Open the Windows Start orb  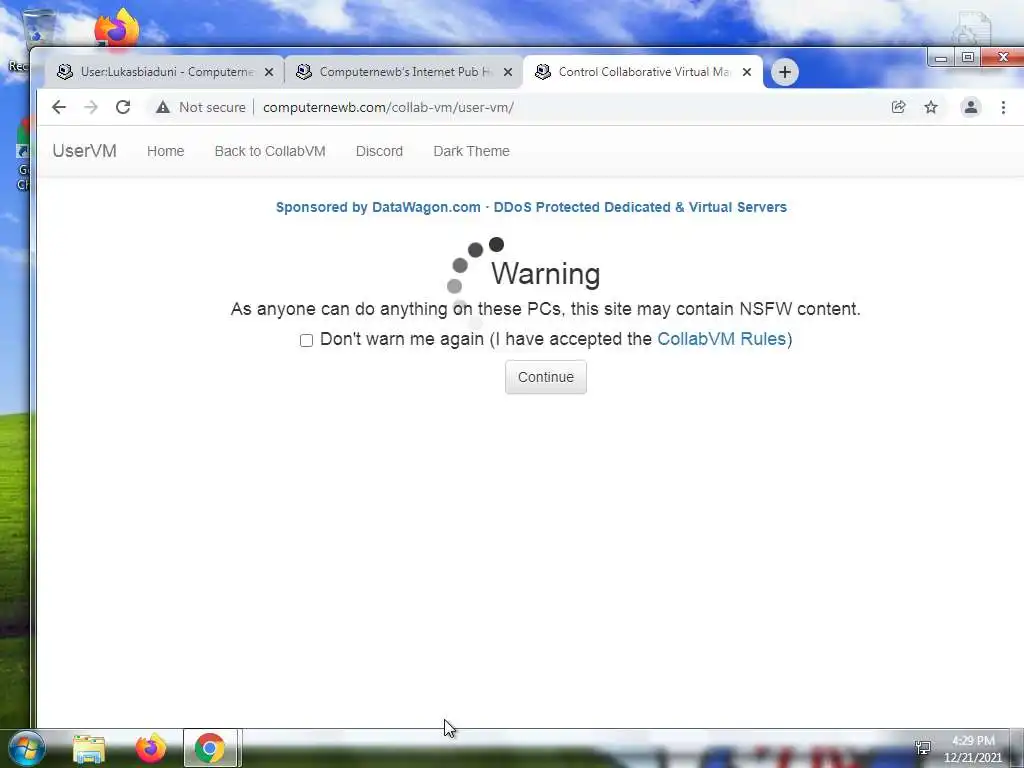[27, 748]
